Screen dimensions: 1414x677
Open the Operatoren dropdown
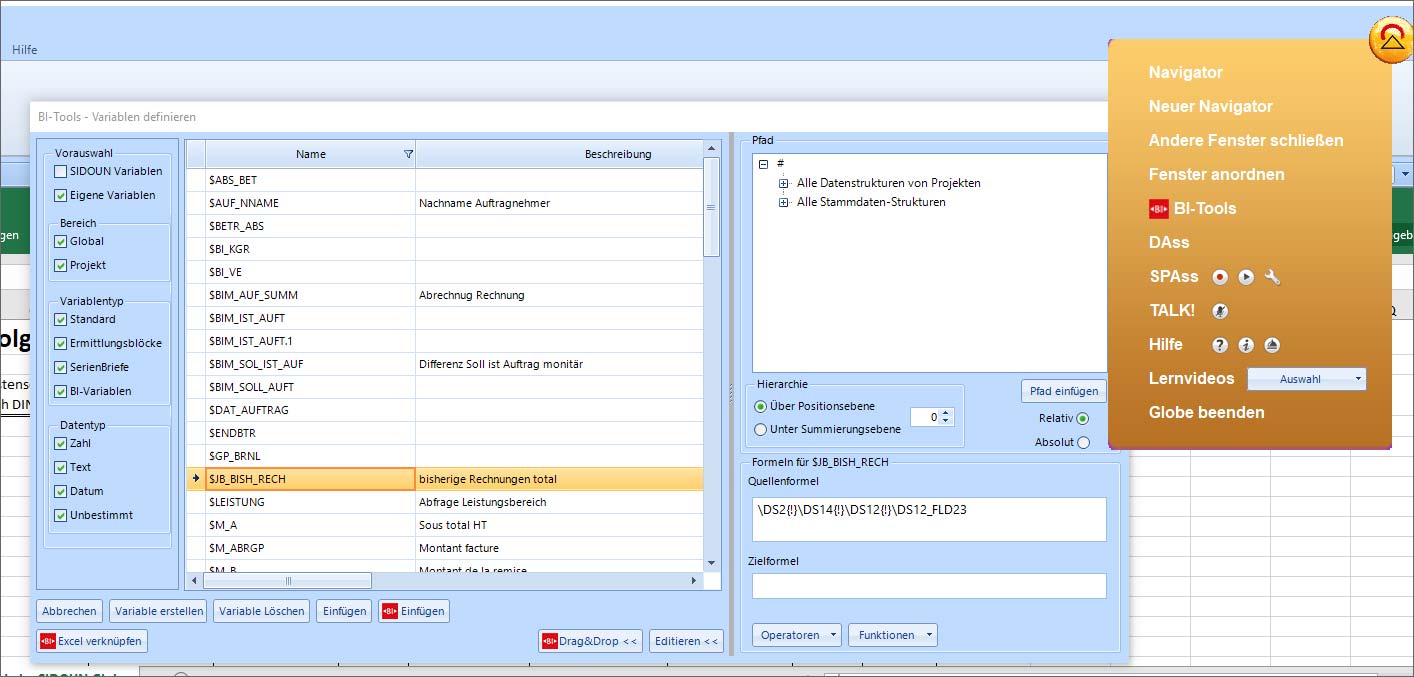(796, 635)
